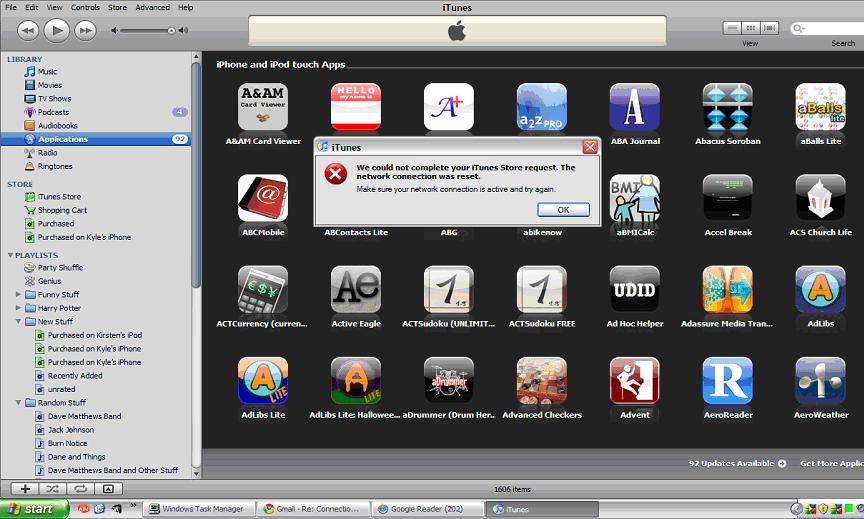
Task: Select the Advanced Checkers app icon
Action: pos(542,381)
